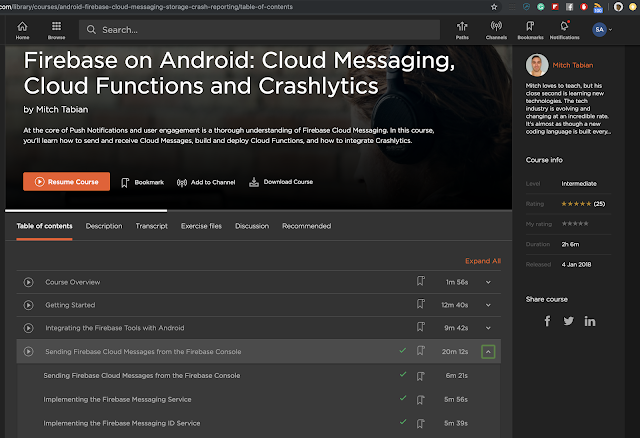Click Course Overview module title

(73, 282)
